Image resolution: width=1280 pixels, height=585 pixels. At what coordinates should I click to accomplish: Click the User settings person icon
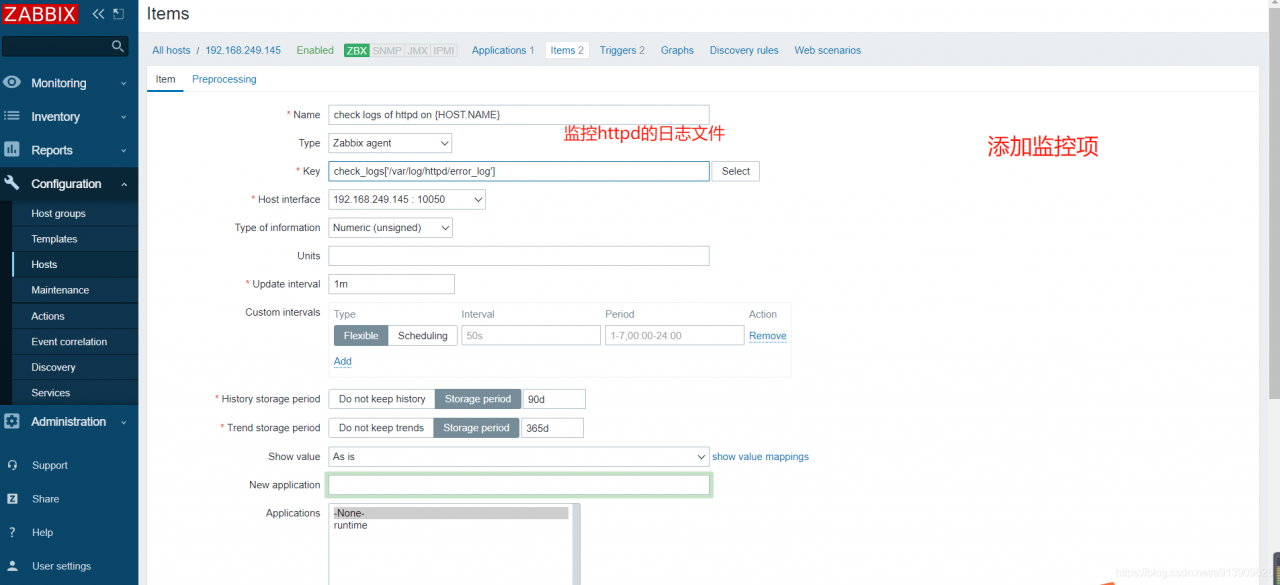pos(12,566)
